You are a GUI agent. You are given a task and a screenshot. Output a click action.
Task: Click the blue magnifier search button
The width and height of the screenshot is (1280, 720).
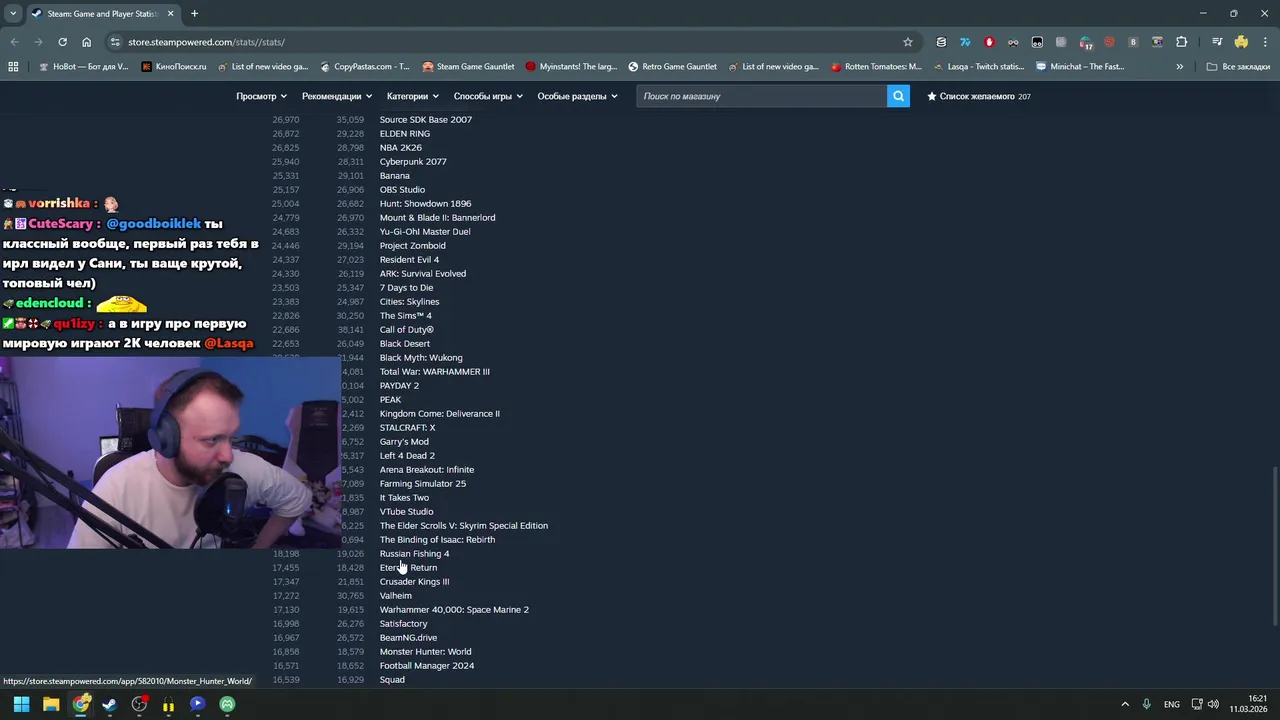pyautogui.click(x=898, y=96)
